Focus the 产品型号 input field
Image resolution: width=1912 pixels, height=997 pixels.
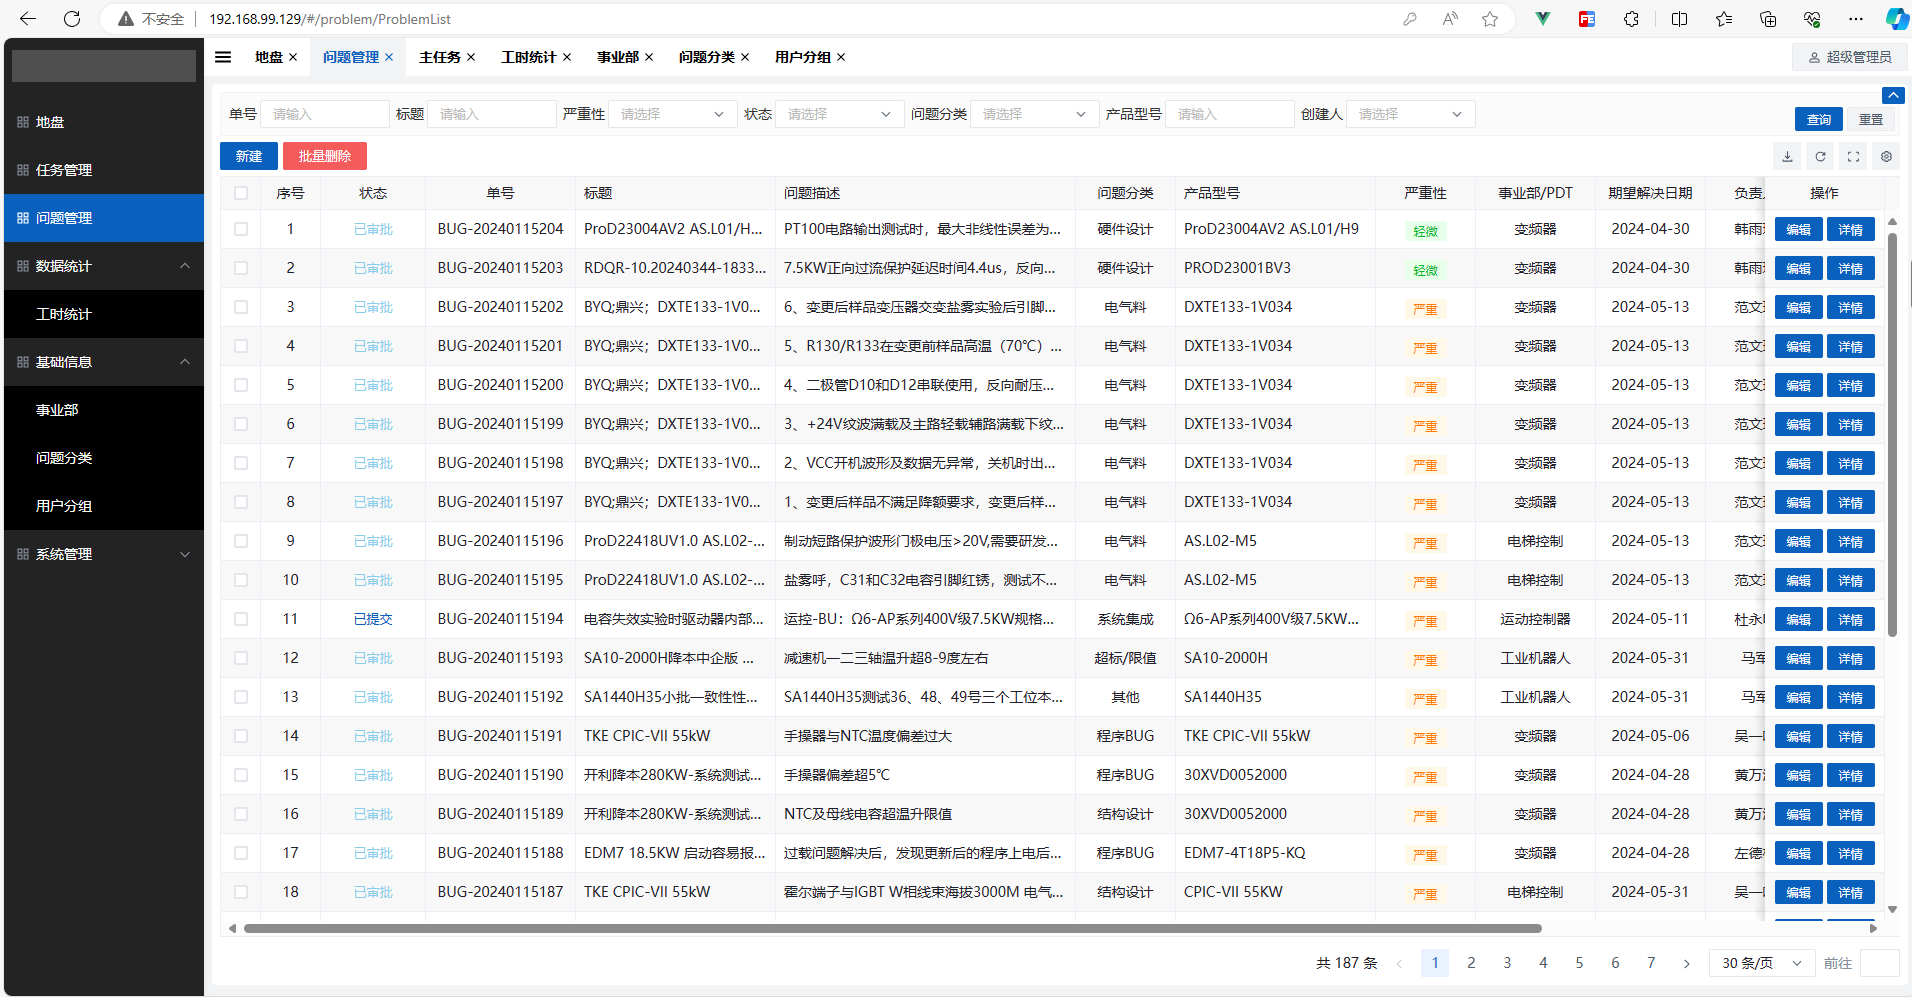coord(1230,114)
